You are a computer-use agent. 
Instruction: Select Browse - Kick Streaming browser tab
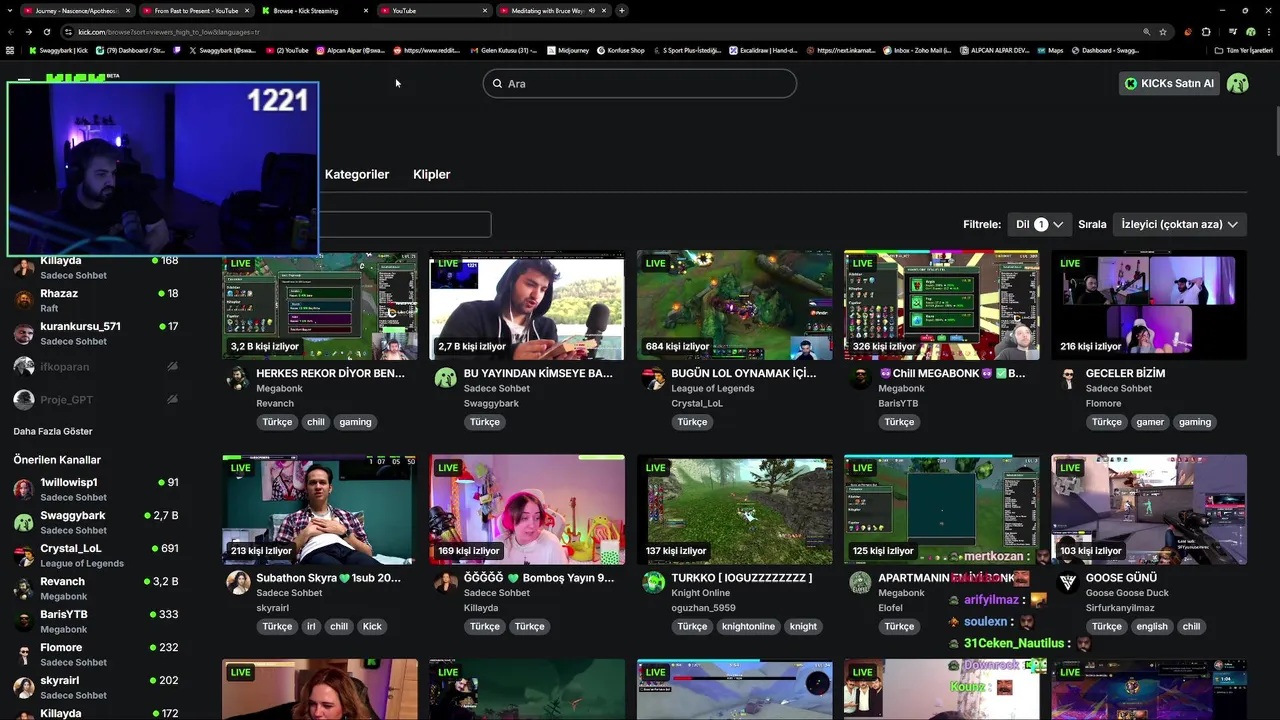315,10
